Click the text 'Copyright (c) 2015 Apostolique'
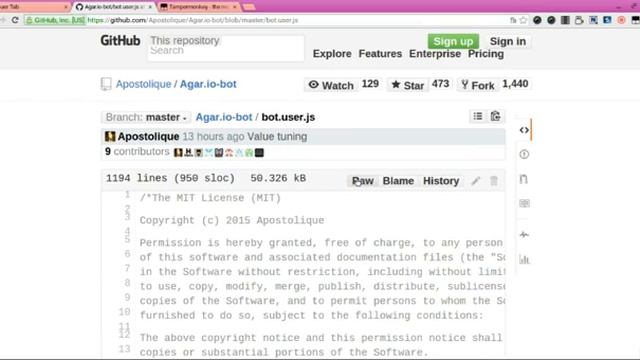 [x=231, y=220]
